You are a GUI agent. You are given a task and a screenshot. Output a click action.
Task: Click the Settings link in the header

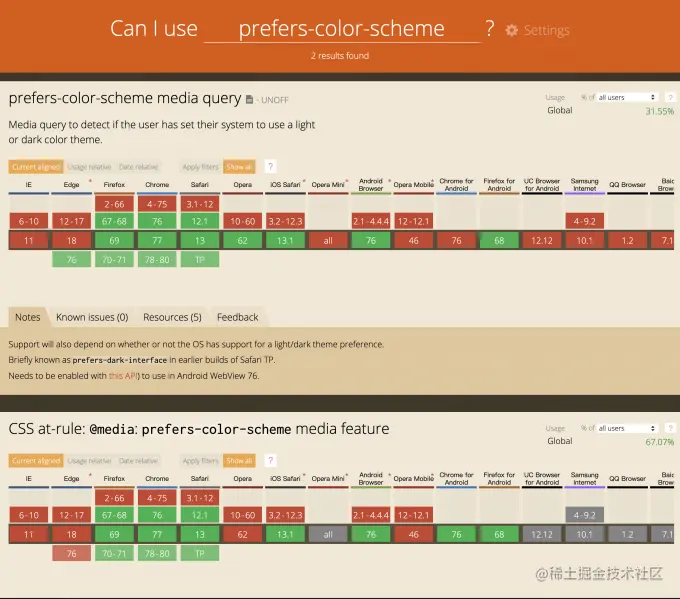[x=546, y=30]
